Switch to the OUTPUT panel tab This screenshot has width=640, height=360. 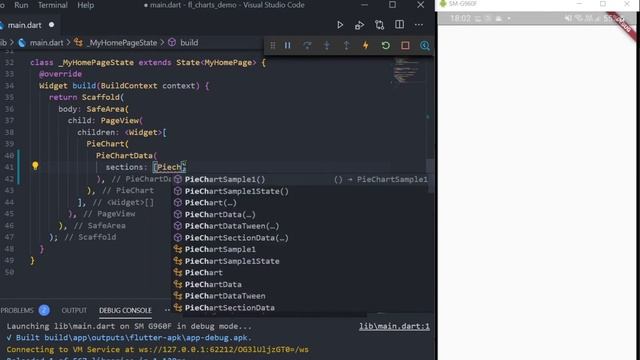point(74,310)
